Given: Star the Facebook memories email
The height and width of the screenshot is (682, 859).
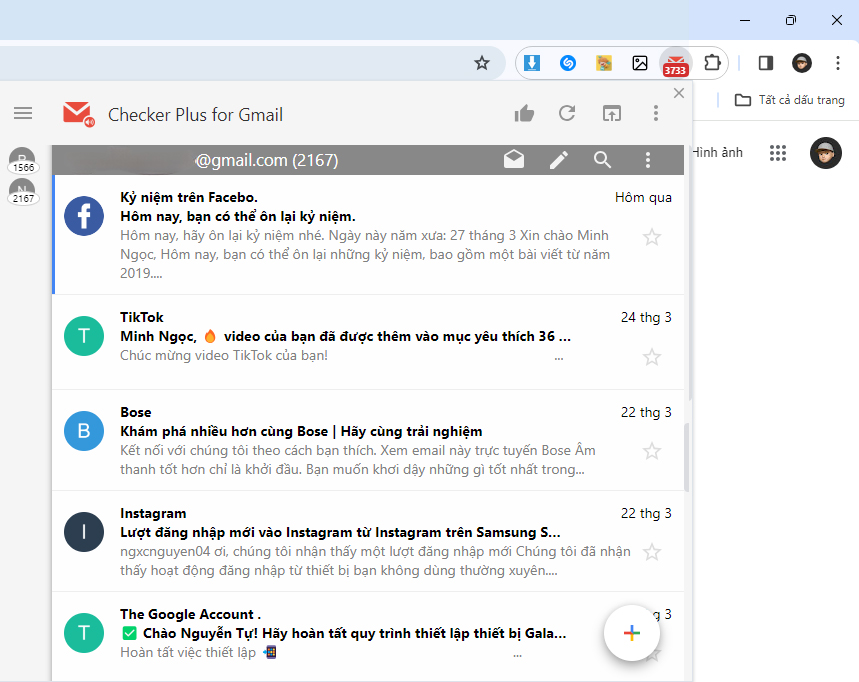Looking at the screenshot, I should (x=652, y=237).
